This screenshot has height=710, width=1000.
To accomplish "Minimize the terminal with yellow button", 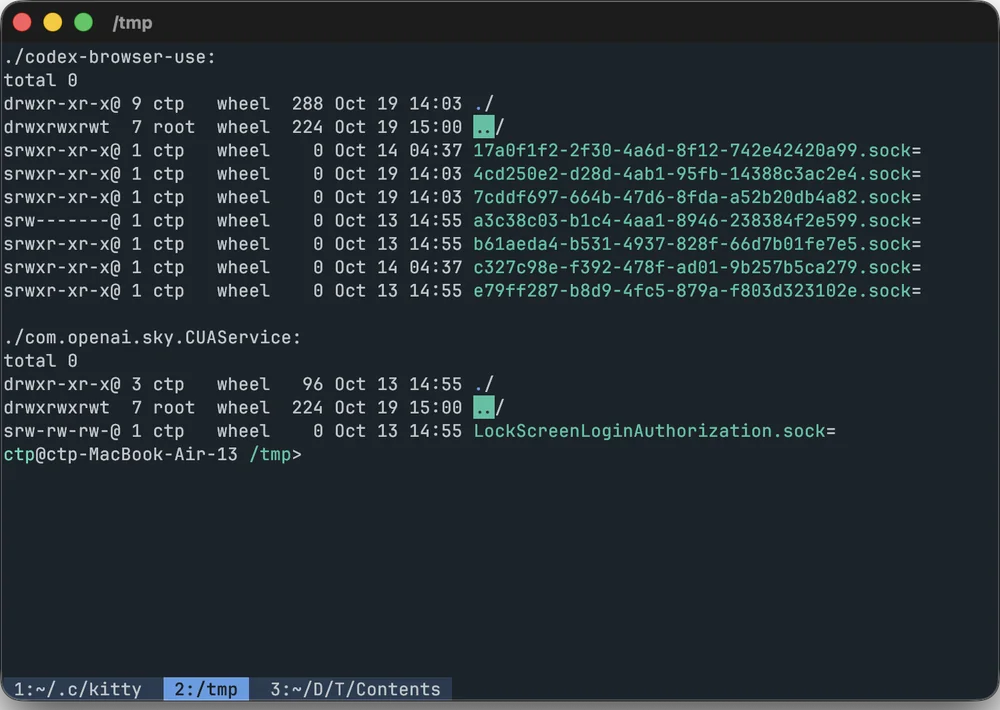I will (x=52, y=22).
